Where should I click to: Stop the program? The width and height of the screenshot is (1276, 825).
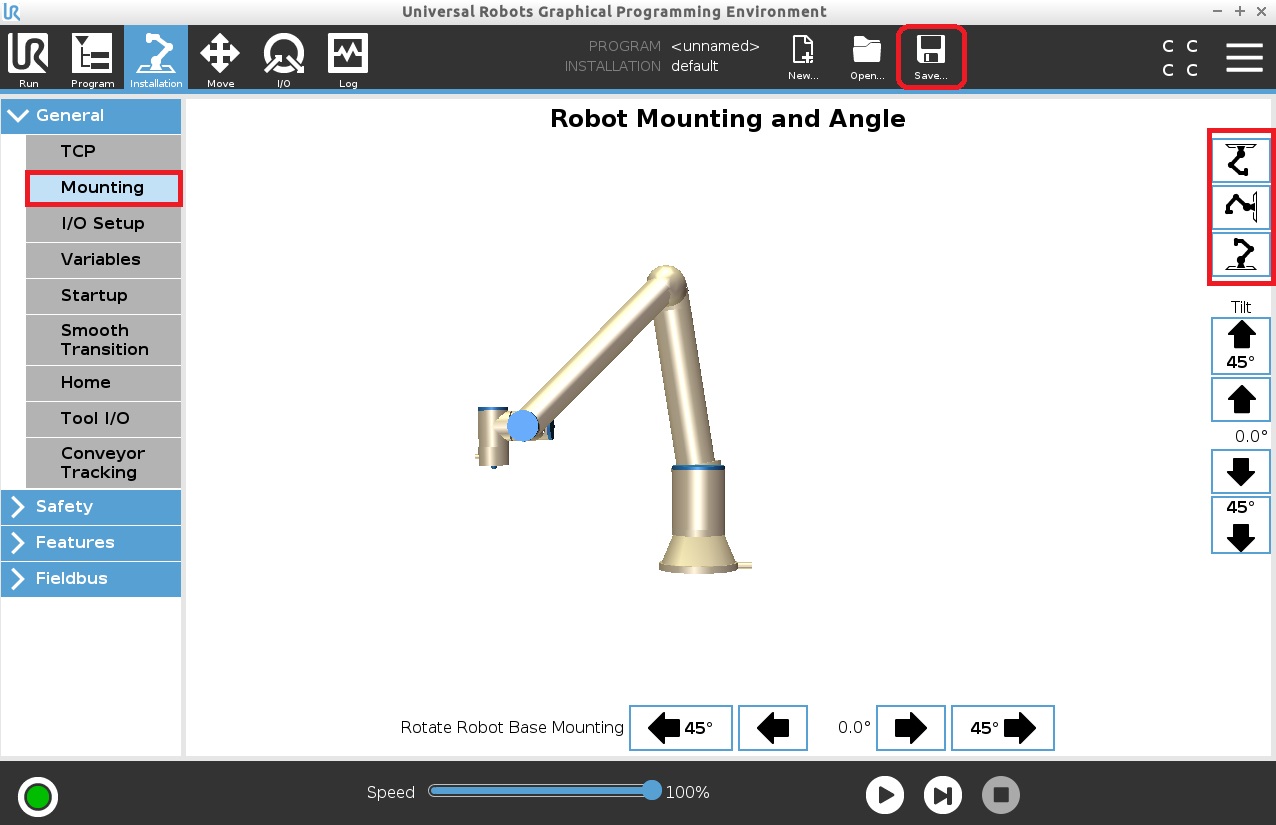click(1001, 795)
